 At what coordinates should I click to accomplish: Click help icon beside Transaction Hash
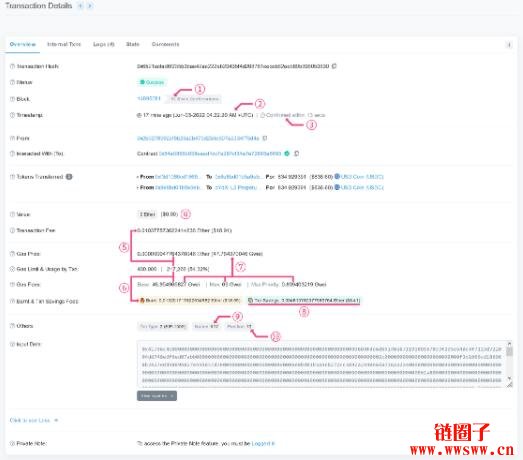tap(12, 66)
